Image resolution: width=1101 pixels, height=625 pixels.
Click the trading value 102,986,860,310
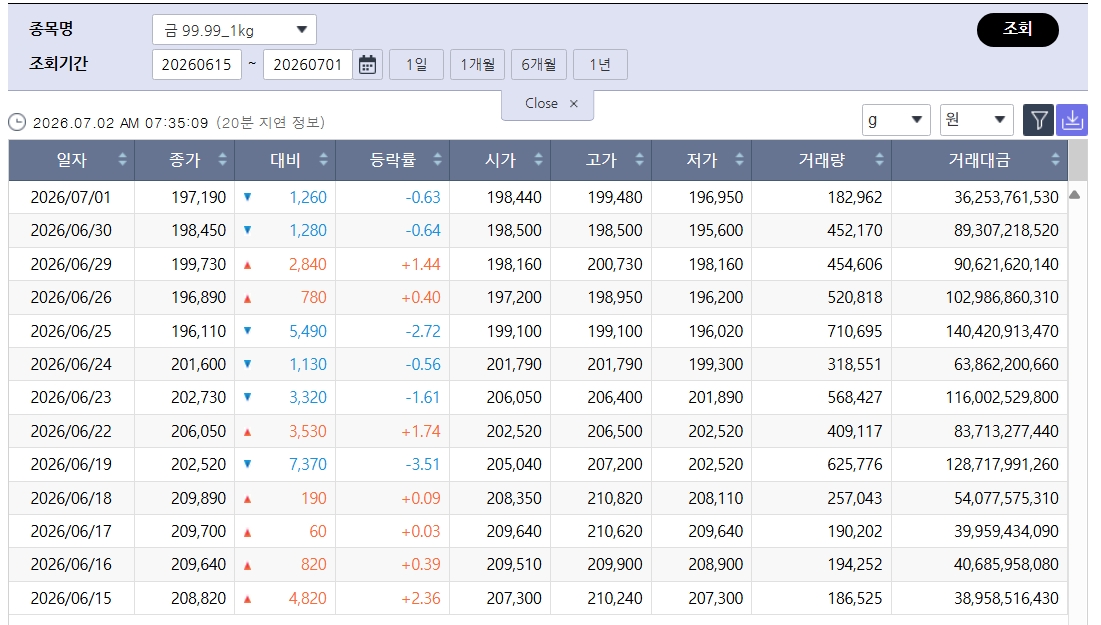pyautogui.click(x=1002, y=298)
